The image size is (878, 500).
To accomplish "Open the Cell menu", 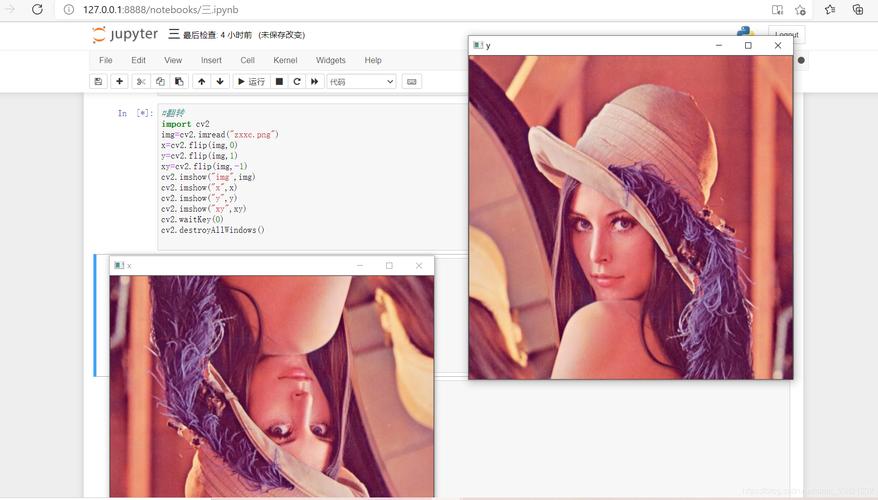I will tap(247, 60).
